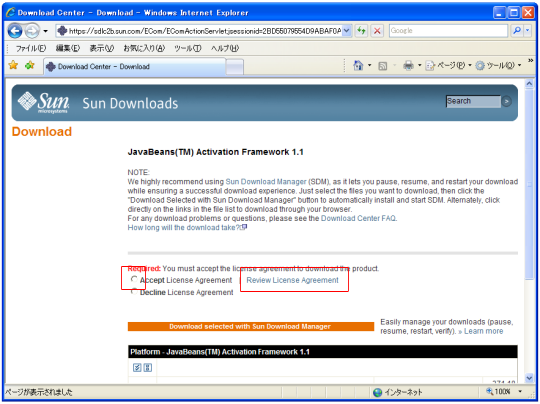Open the Download Center FAQ link
Image resolution: width=540 pixels, height=404 pixels.
click(358, 218)
